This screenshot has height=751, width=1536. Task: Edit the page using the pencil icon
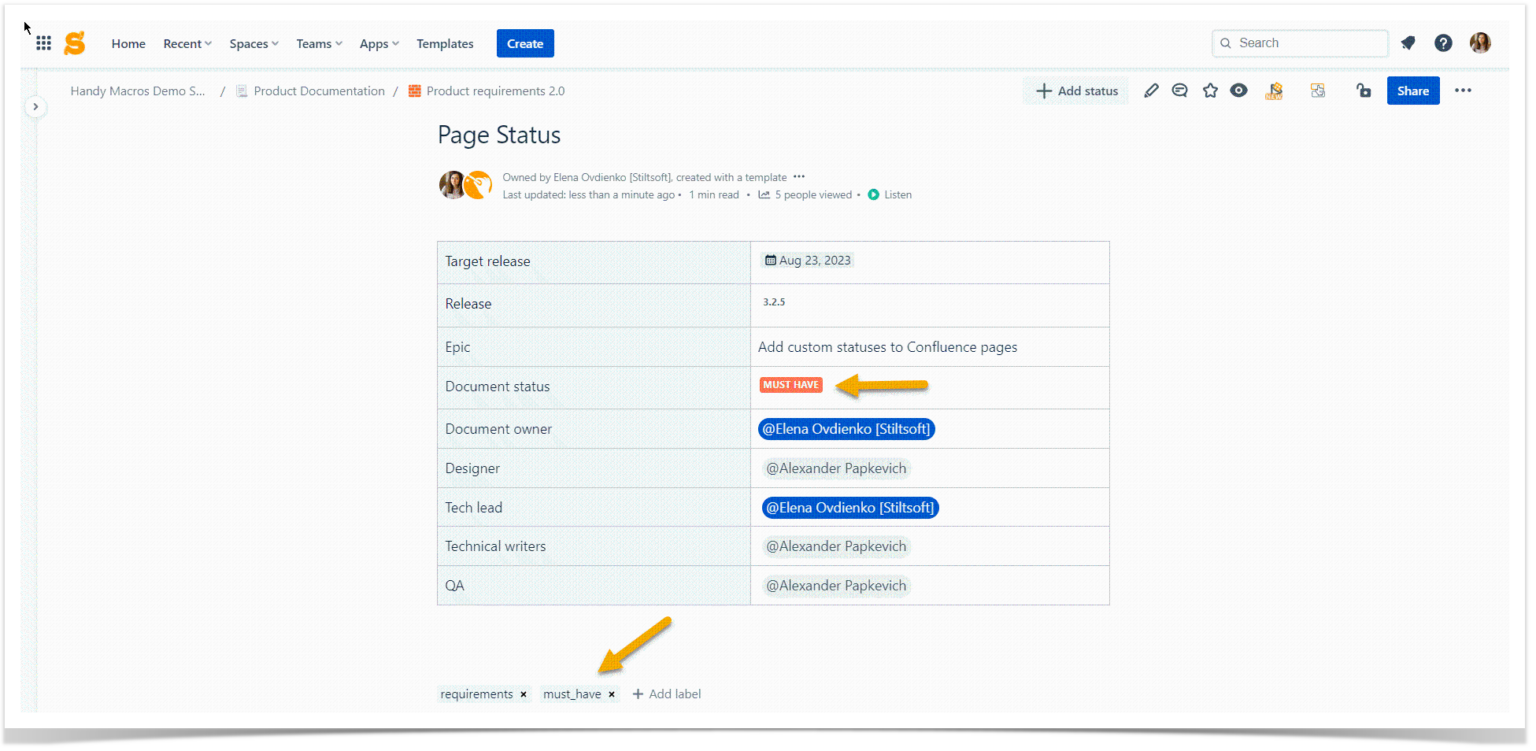1150,90
